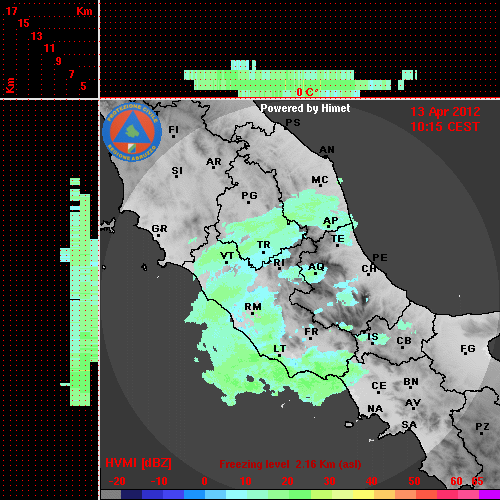Screen dimensions: 500x500
Task: Click the gray swatch at color bar start
Action: coord(111,495)
